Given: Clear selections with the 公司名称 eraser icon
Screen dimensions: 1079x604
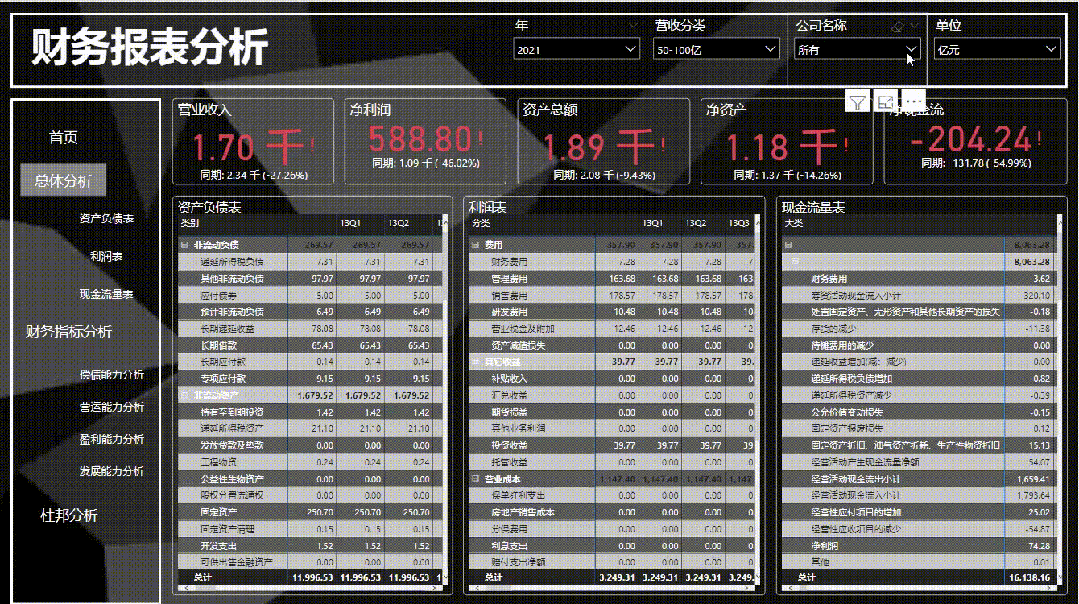Looking at the screenshot, I should [x=897, y=26].
